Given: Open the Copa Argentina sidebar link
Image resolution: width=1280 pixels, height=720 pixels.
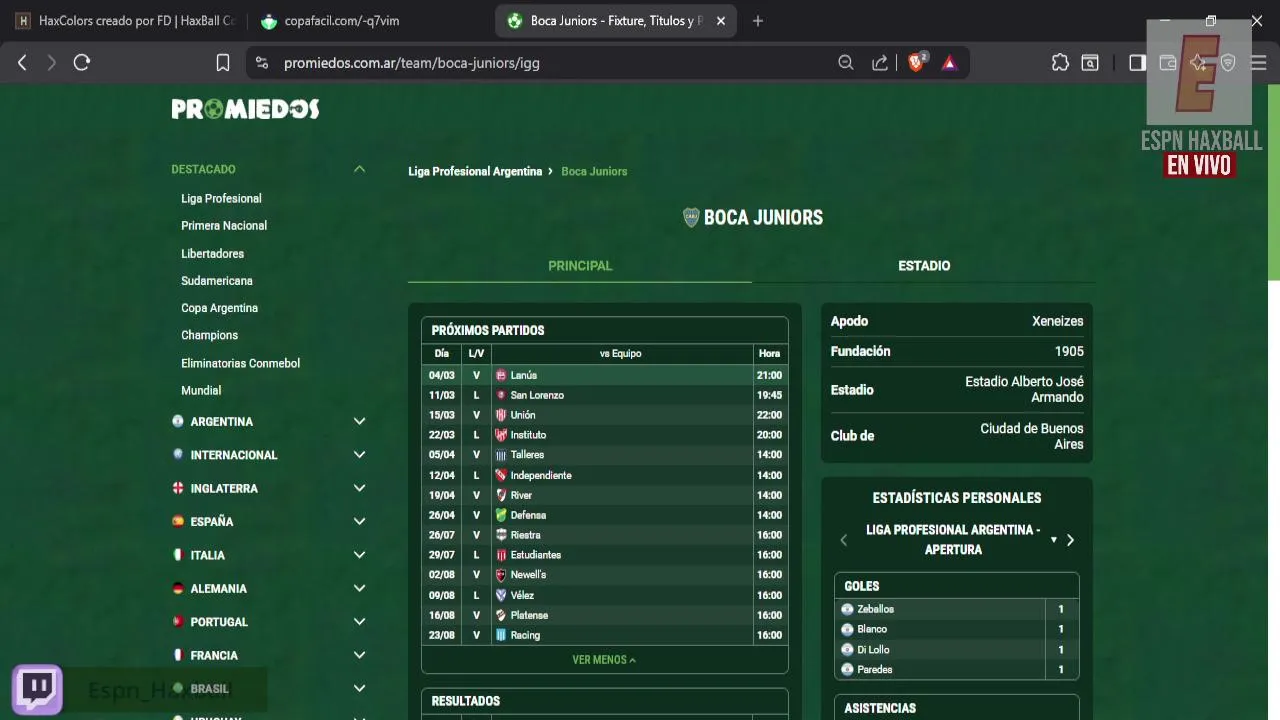Looking at the screenshot, I should click(x=219, y=308).
